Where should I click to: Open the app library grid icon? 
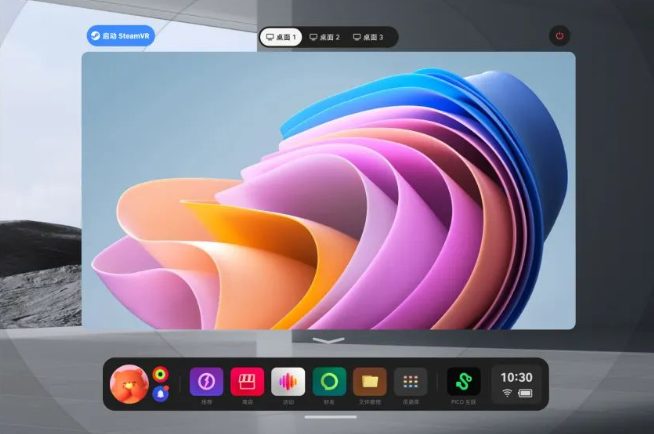click(410, 381)
